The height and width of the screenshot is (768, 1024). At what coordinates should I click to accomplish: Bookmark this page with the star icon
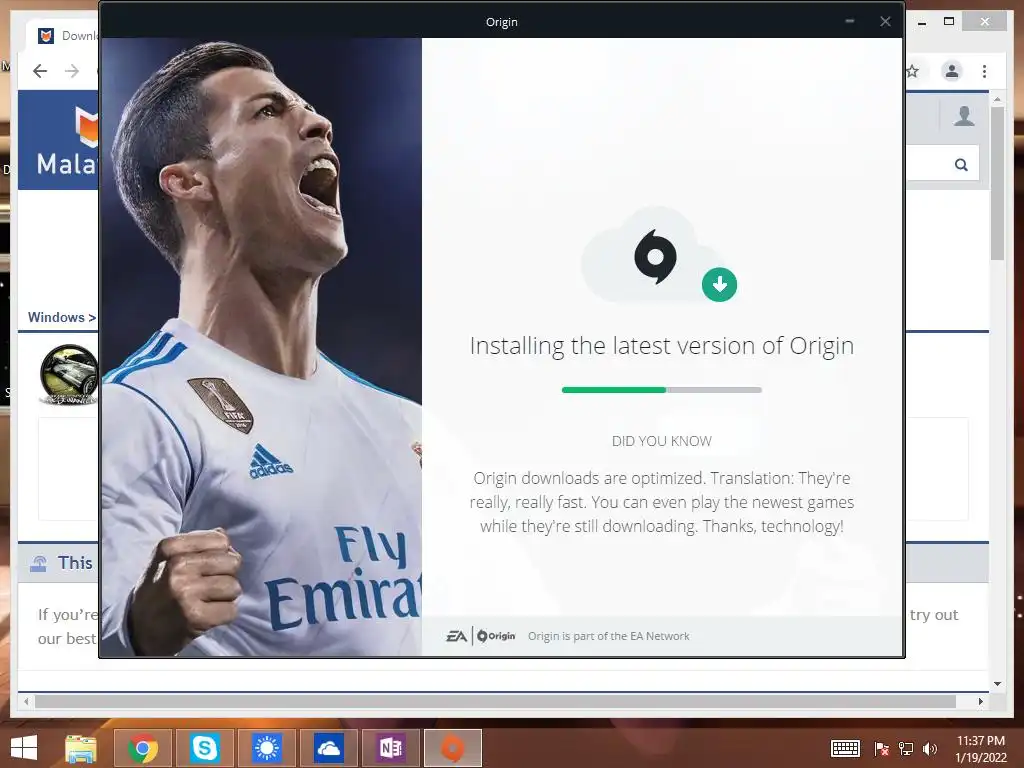pyautogui.click(x=913, y=71)
